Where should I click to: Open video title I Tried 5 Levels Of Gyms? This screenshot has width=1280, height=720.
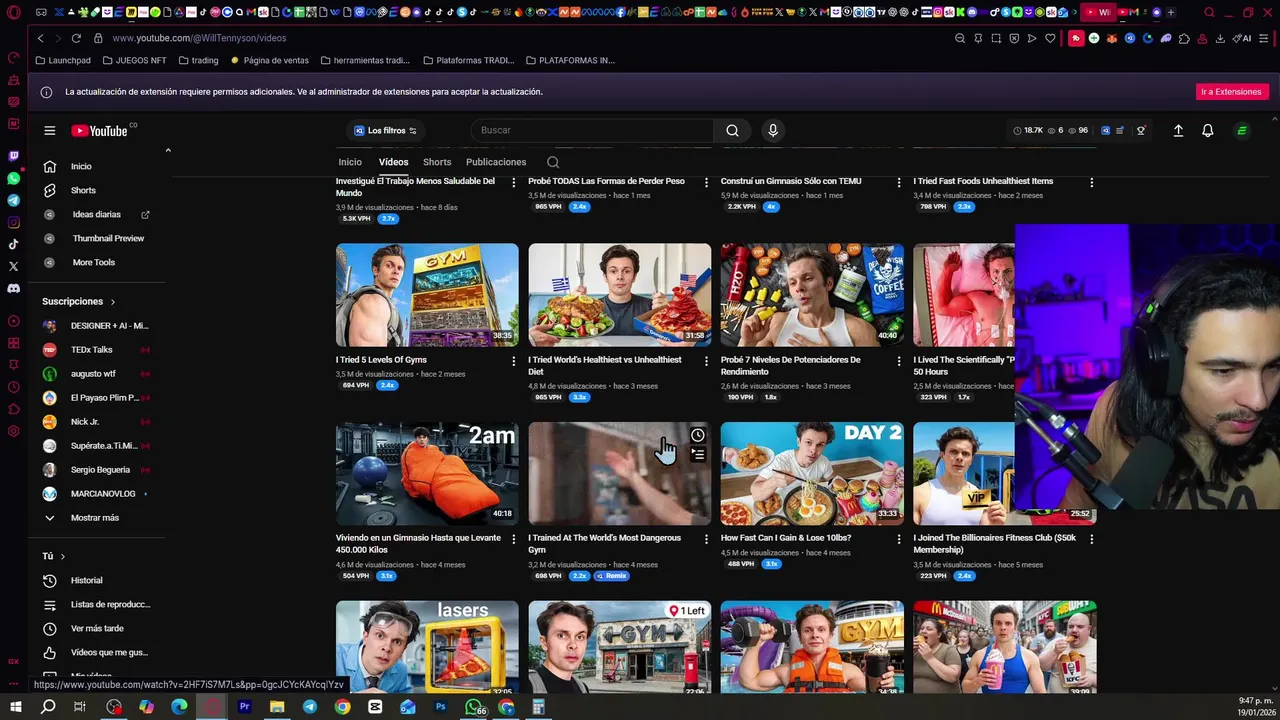pyautogui.click(x=381, y=360)
